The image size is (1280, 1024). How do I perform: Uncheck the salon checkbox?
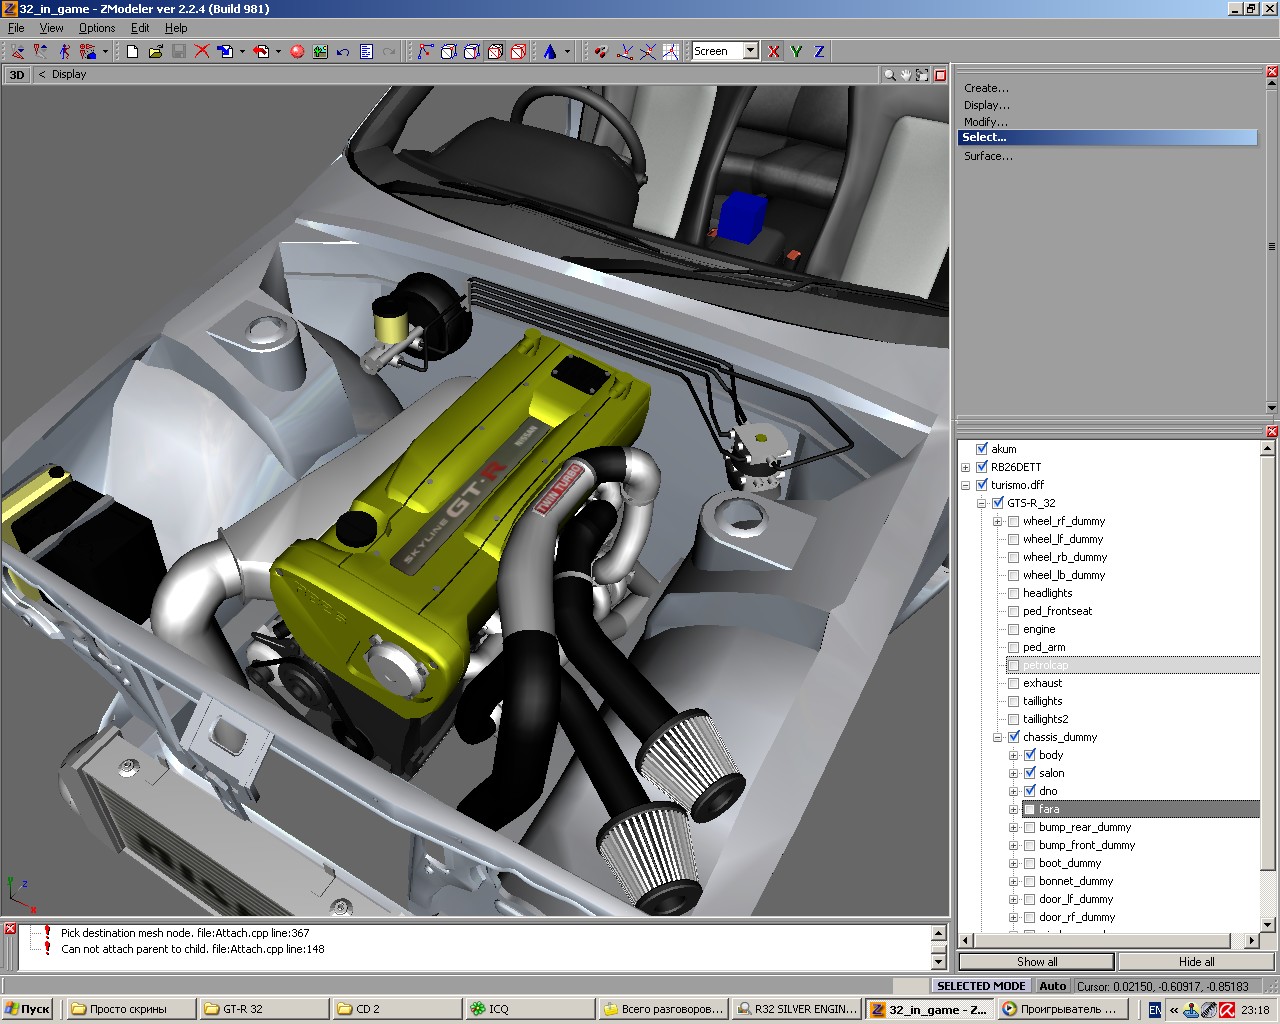[1030, 773]
